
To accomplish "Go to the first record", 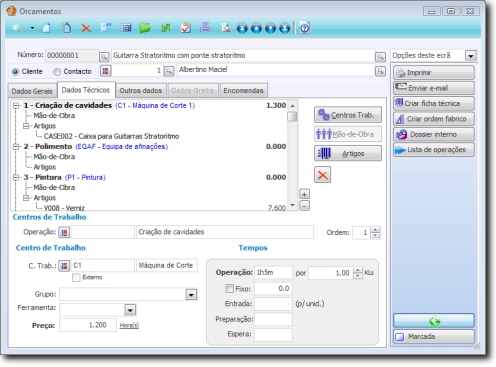I will click(x=242, y=28).
